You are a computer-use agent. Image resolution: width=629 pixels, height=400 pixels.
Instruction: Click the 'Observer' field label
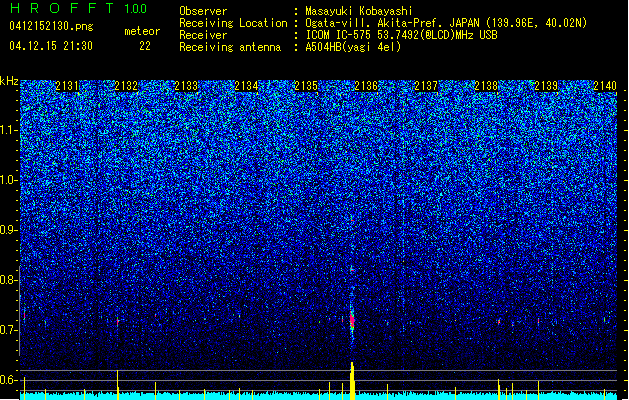pyautogui.click(x=203, y=11)
